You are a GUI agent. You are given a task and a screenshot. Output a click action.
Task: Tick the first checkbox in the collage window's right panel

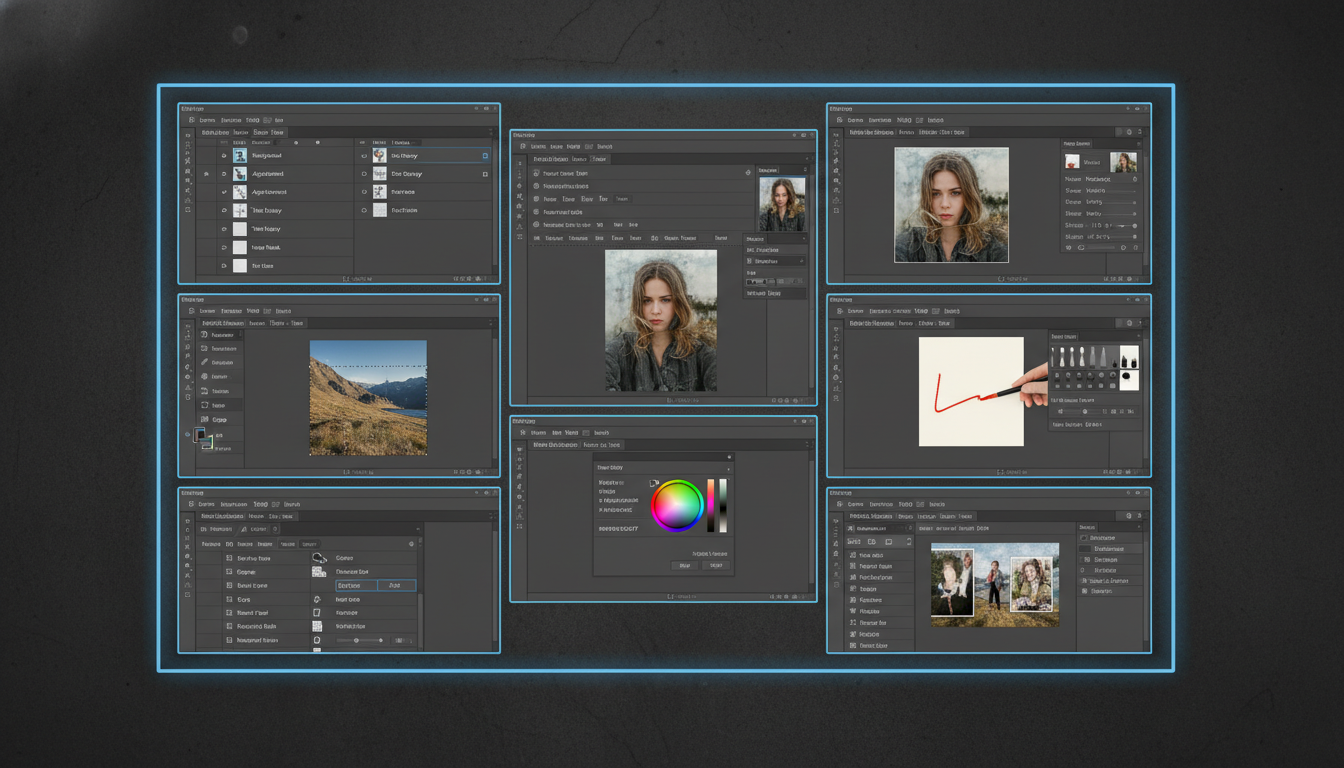pyautogui.click(x=1086, y=538)
